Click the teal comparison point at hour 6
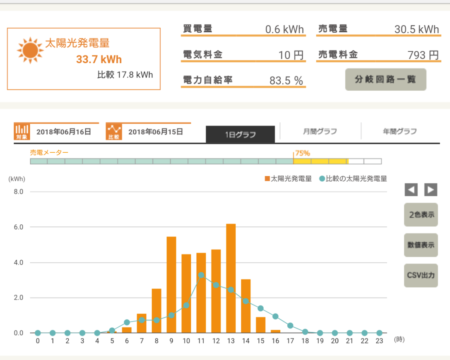This screenshot has height=360, width=450. tap(127, 322)
